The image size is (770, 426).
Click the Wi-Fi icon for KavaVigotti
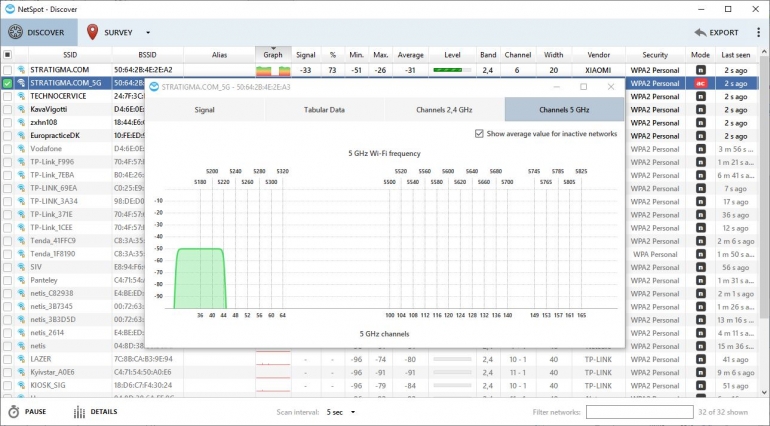click(x=21, y=110)
